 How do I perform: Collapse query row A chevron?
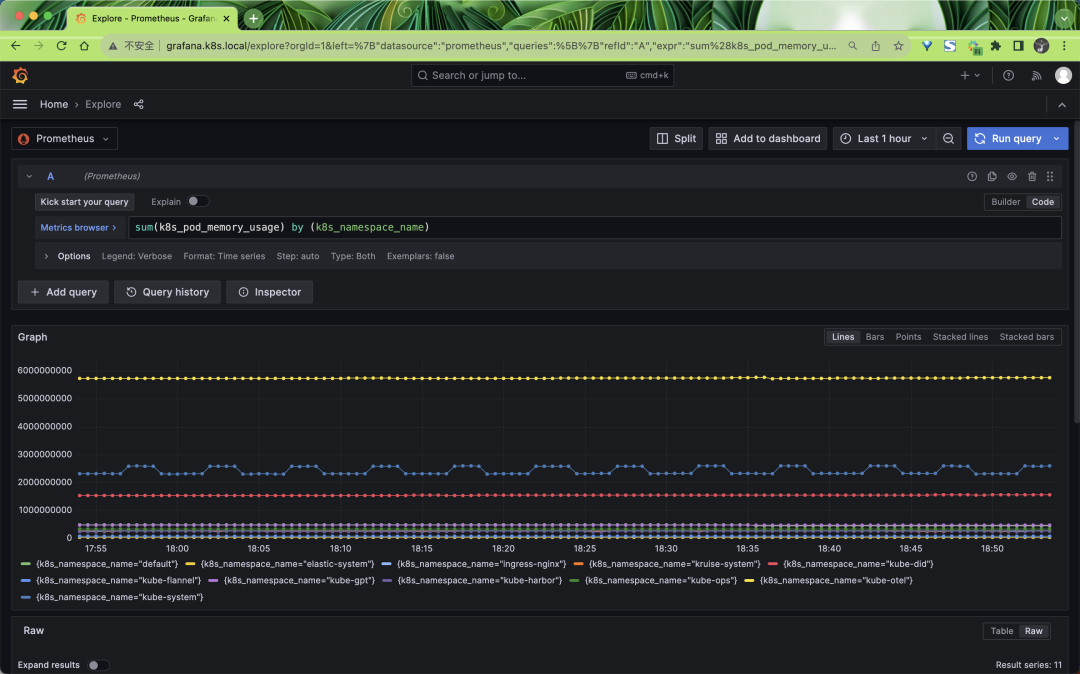29,176
